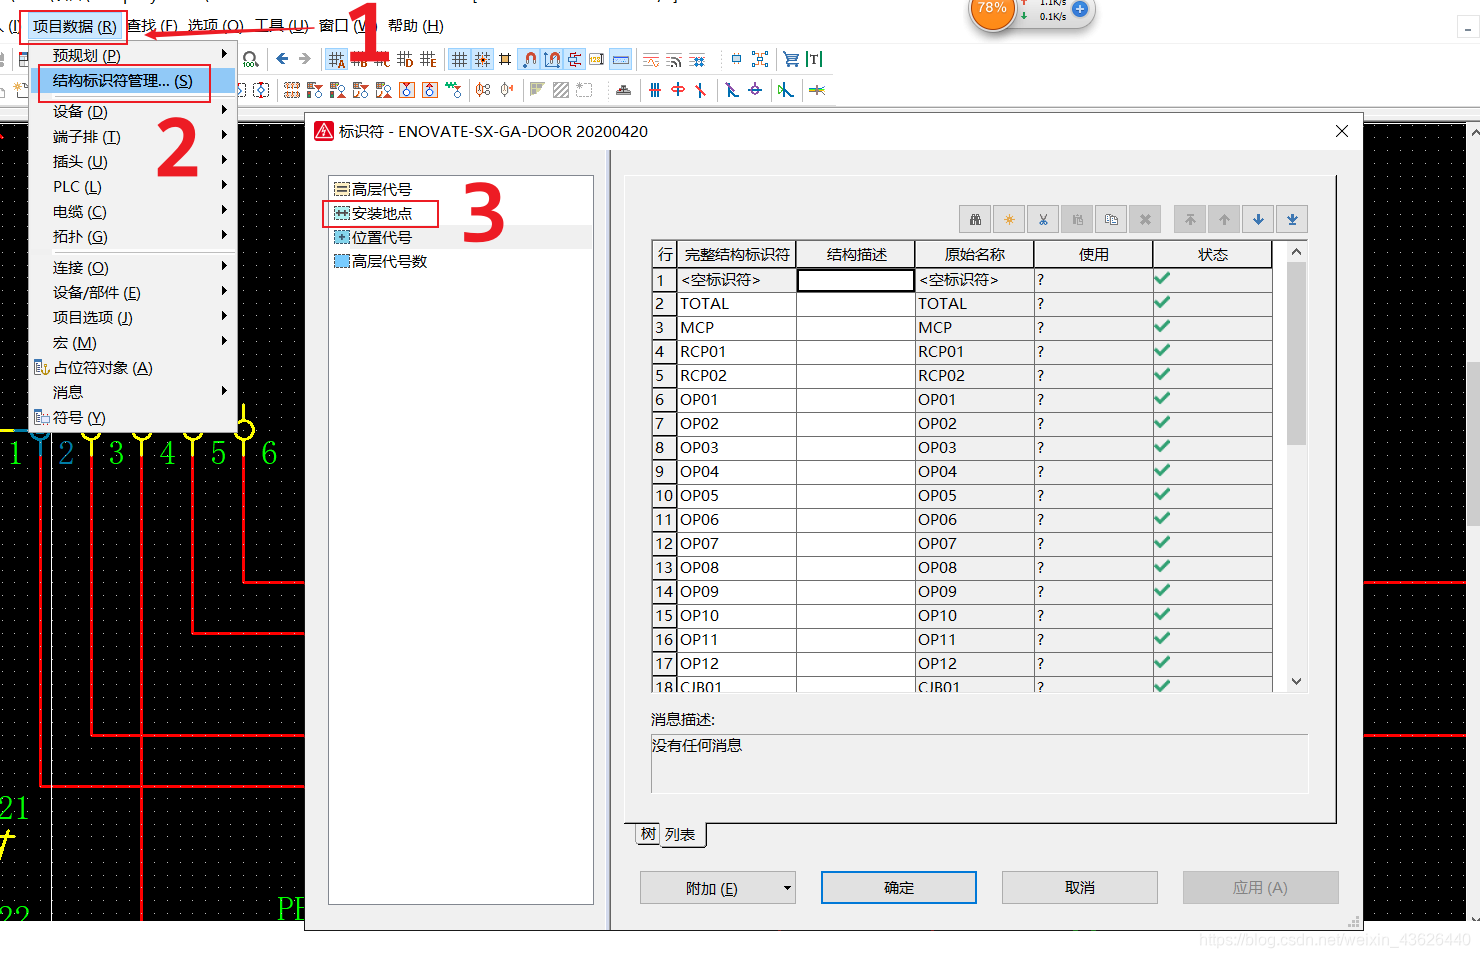The width and height of the screenshot is (1480, 958).
Task: Choose 结构标识符管理 menu entry
Action: 135,80
